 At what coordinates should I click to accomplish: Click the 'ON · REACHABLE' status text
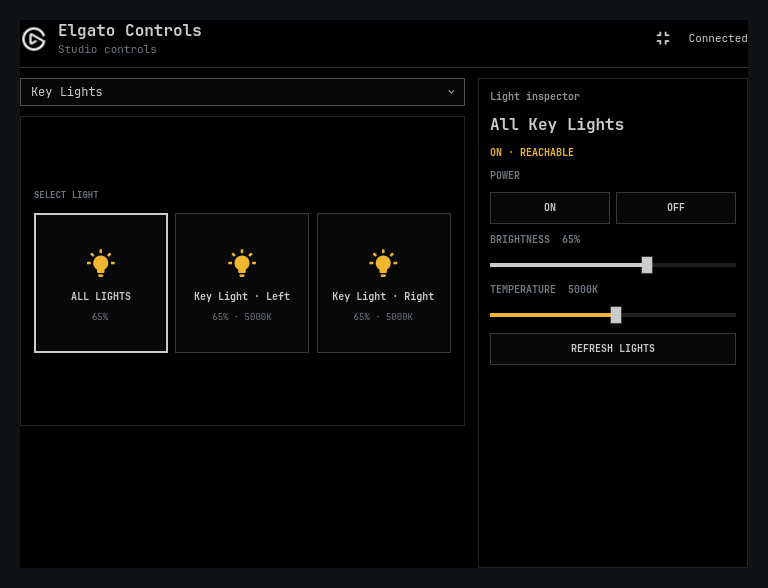[x=532, y=152]
